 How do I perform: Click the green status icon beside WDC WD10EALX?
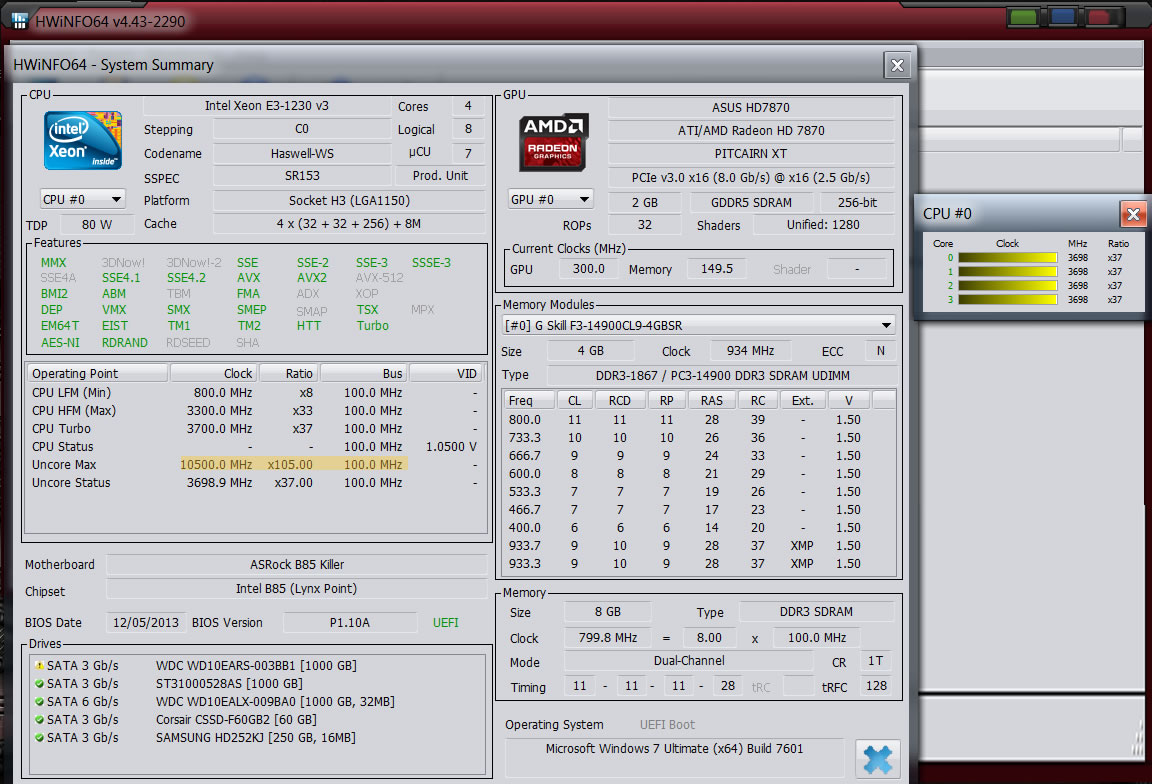[x=39, y=702]
